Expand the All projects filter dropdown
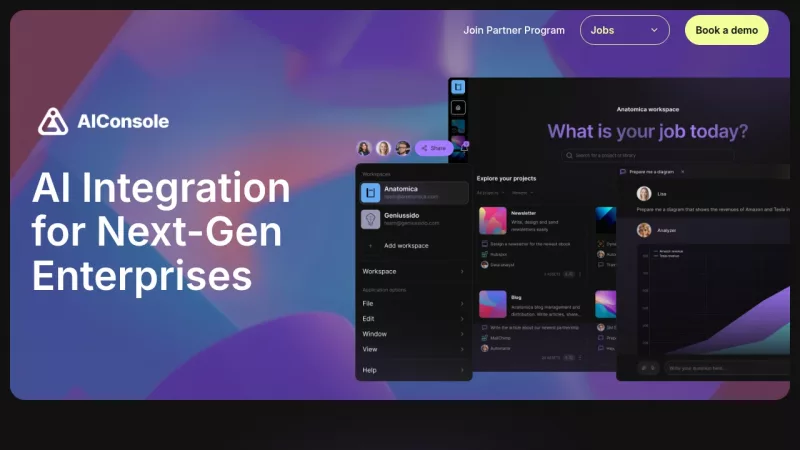 [490, 192]
